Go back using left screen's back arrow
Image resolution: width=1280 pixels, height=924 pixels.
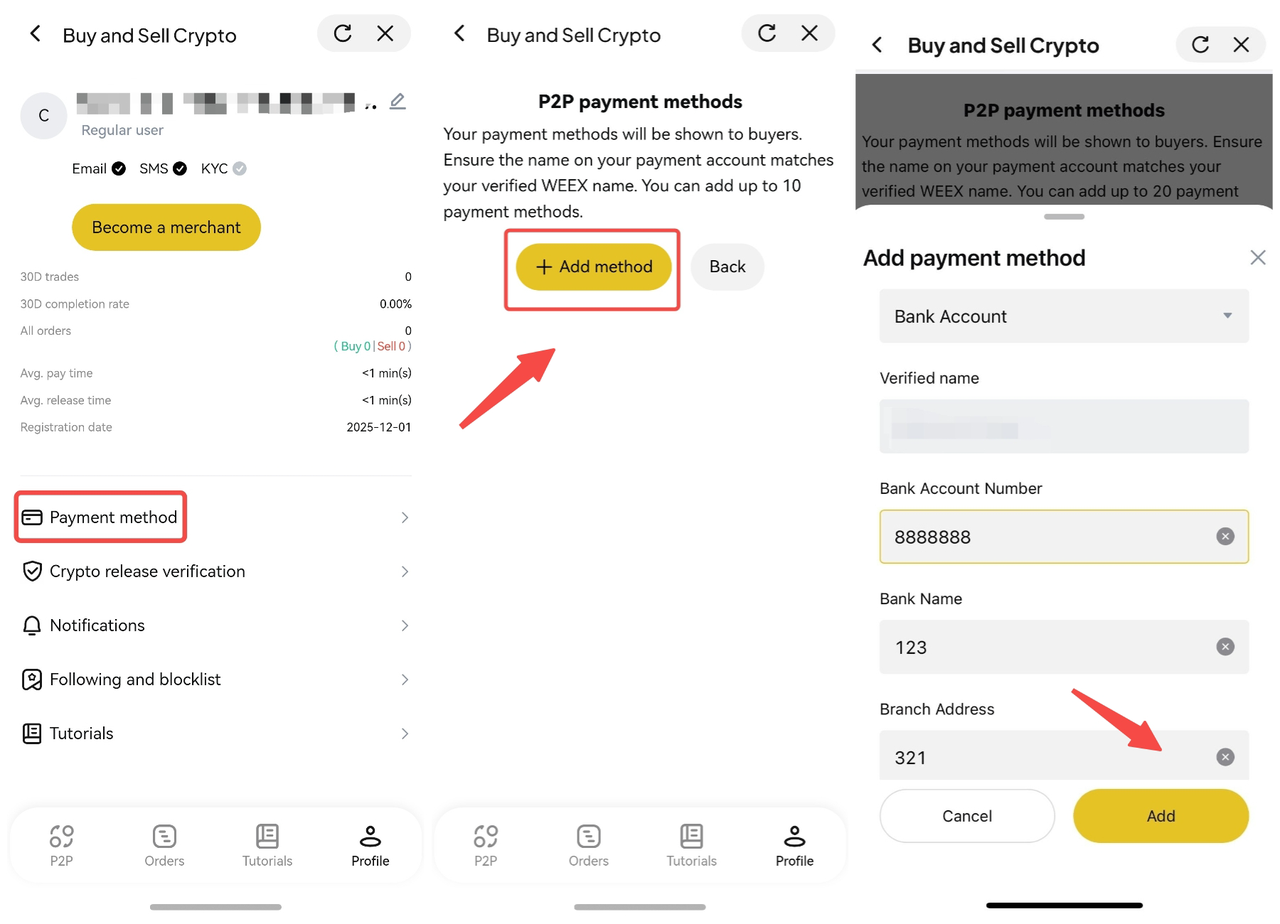pyautogui.click(x=35, y=34)
